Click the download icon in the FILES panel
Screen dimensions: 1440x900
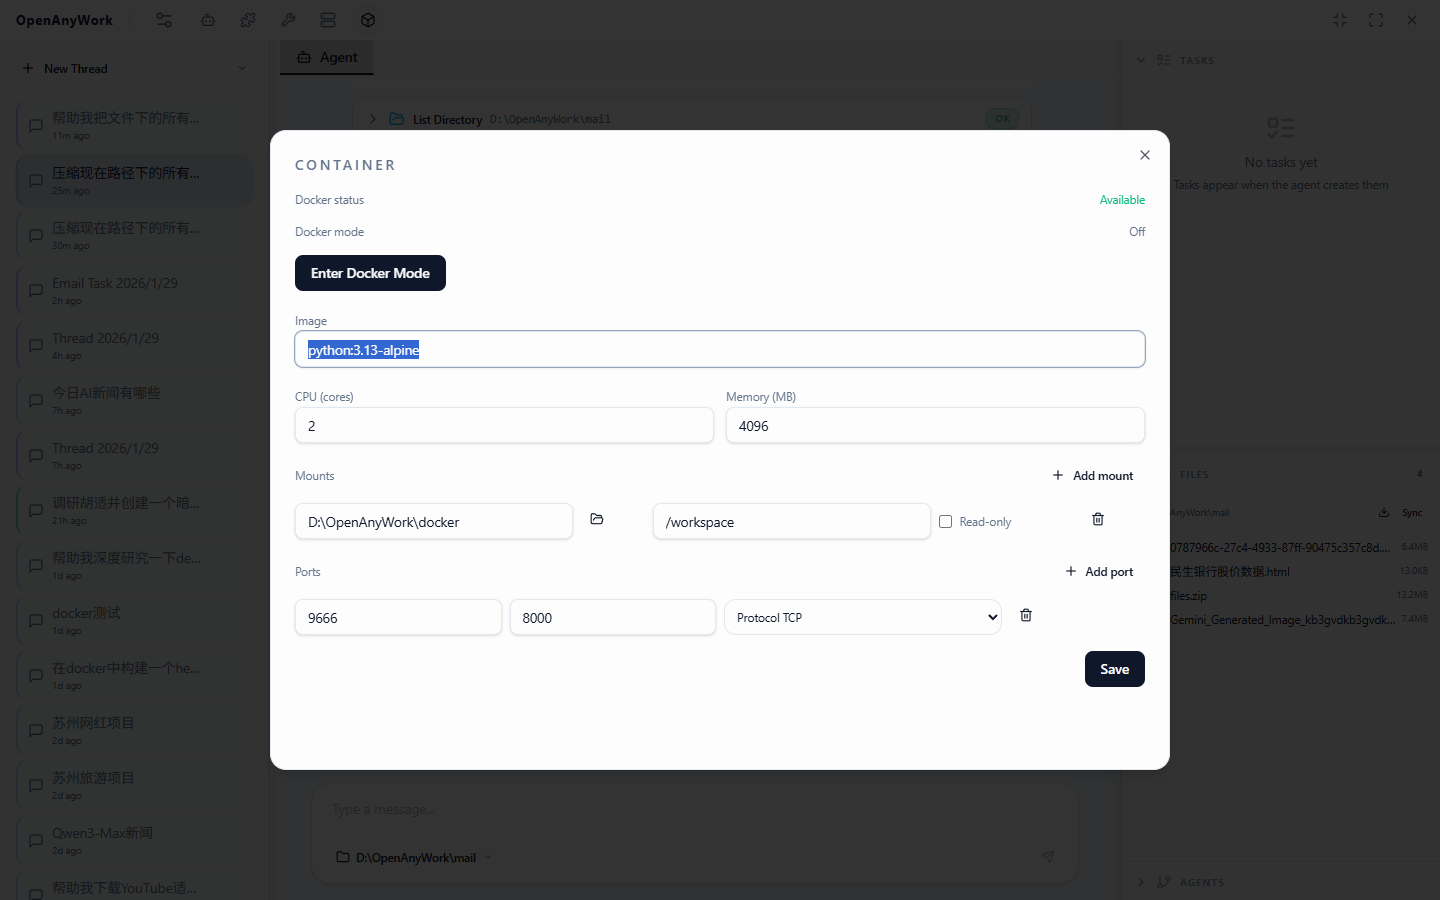click(1383, 512)
